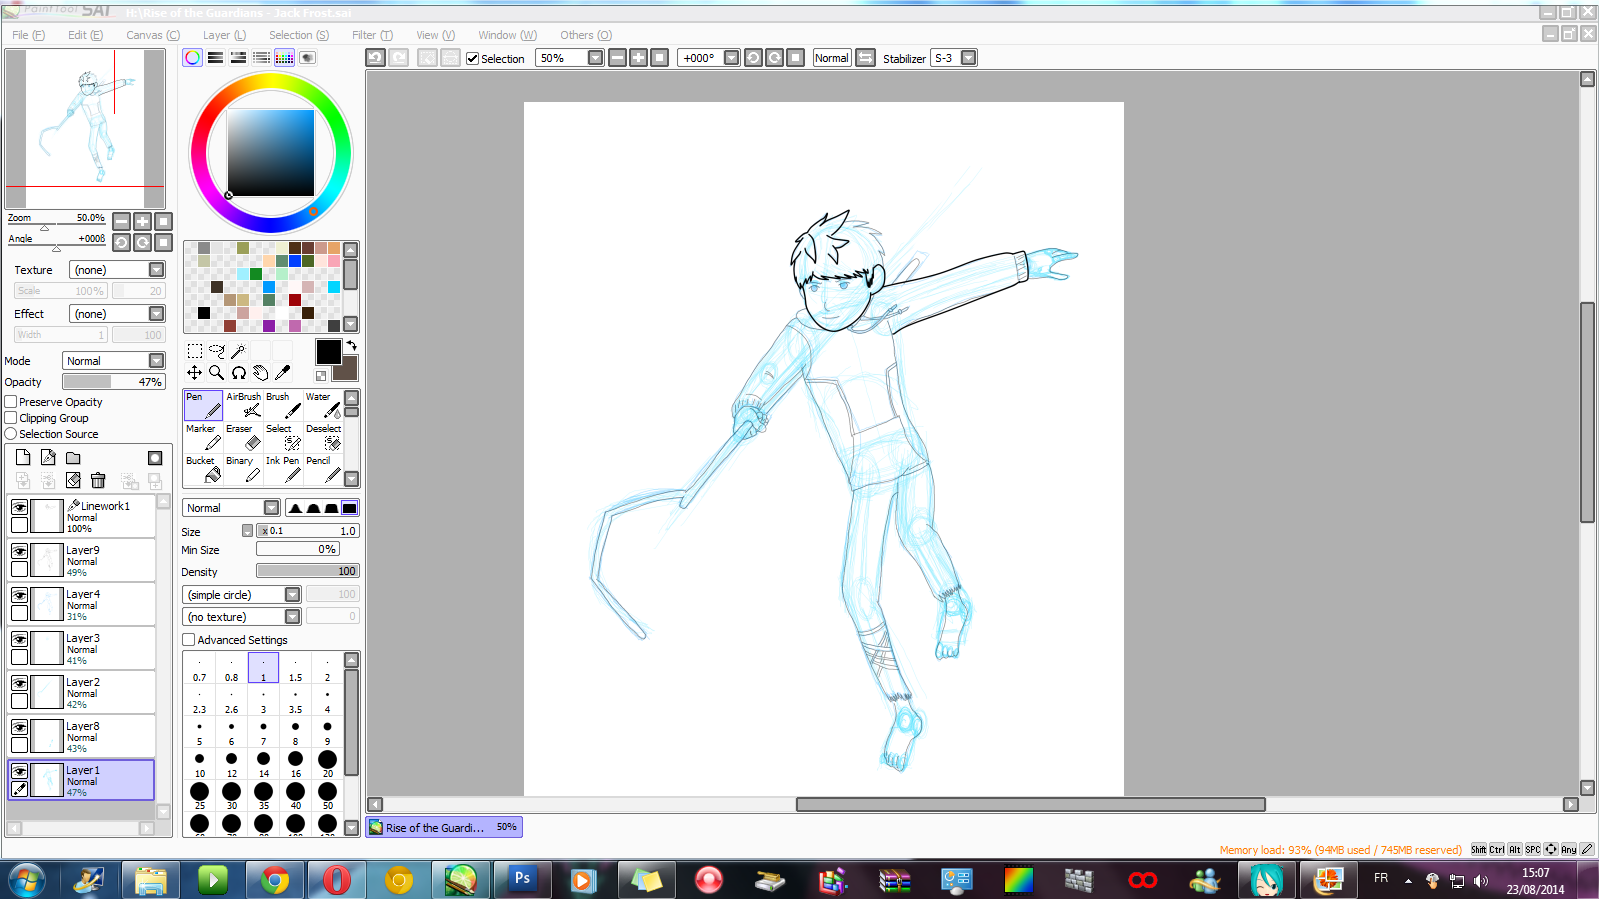Click the black foreground color swatch
This screenshot has height=899, width=1599.
coord(328,351)
